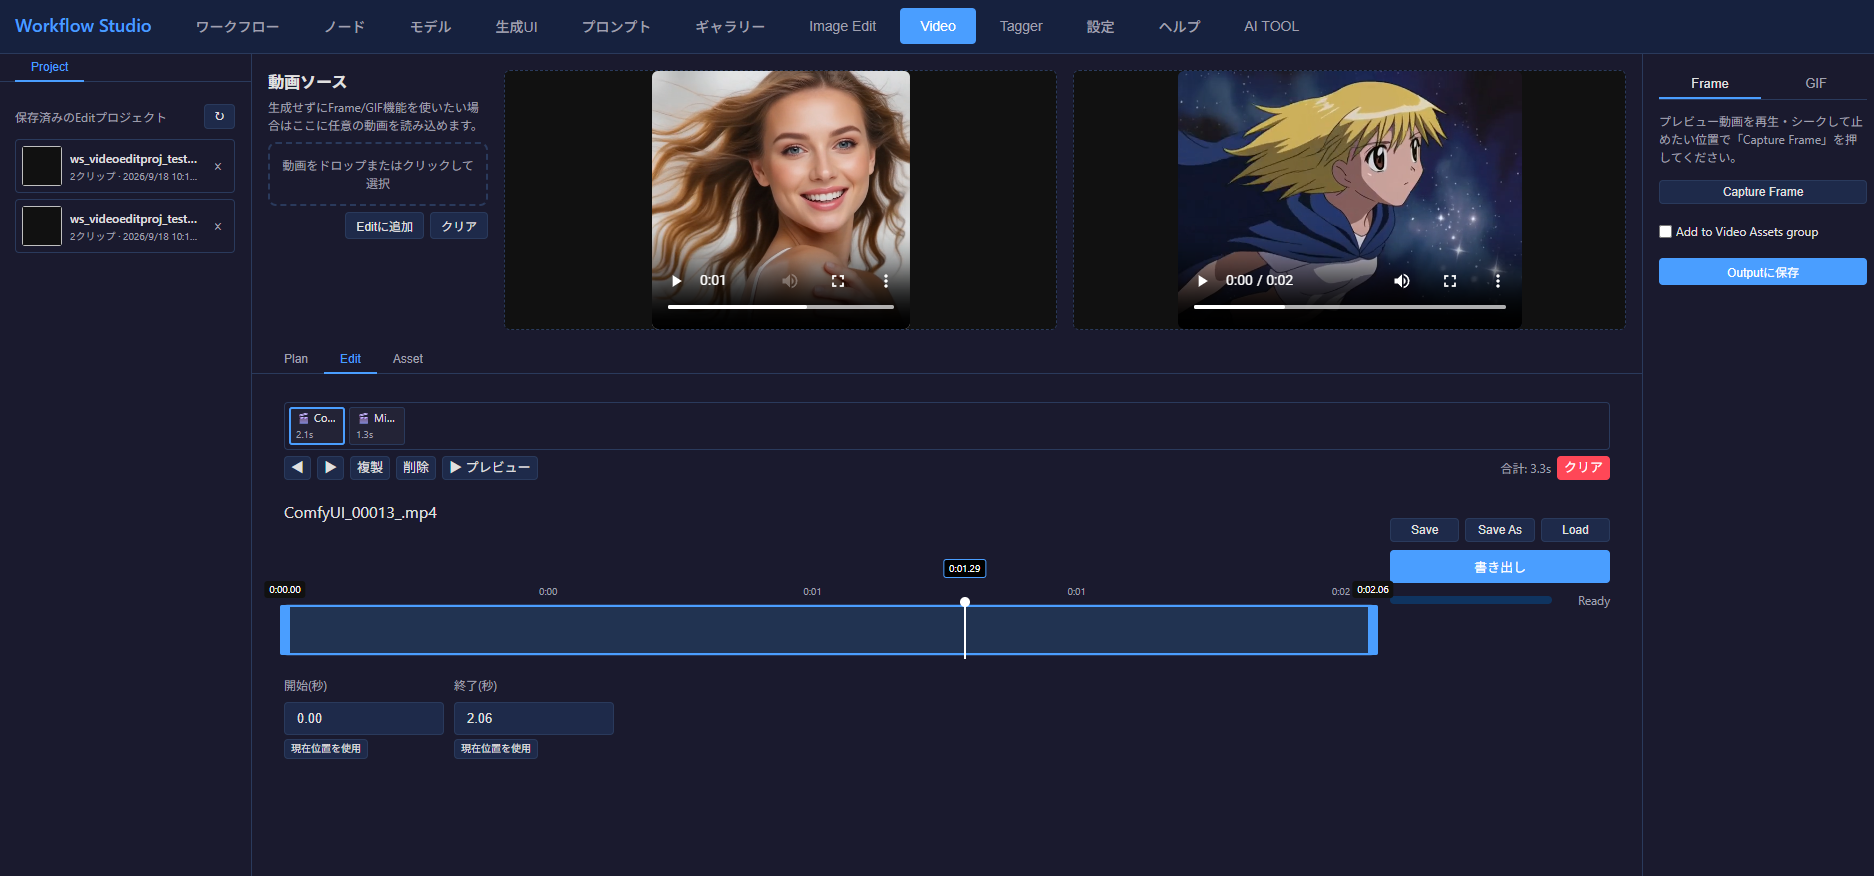Play the right anime video
The width and height of the screenshot is (1874, 876).
pyautogui.click(x=1203, y=281)
